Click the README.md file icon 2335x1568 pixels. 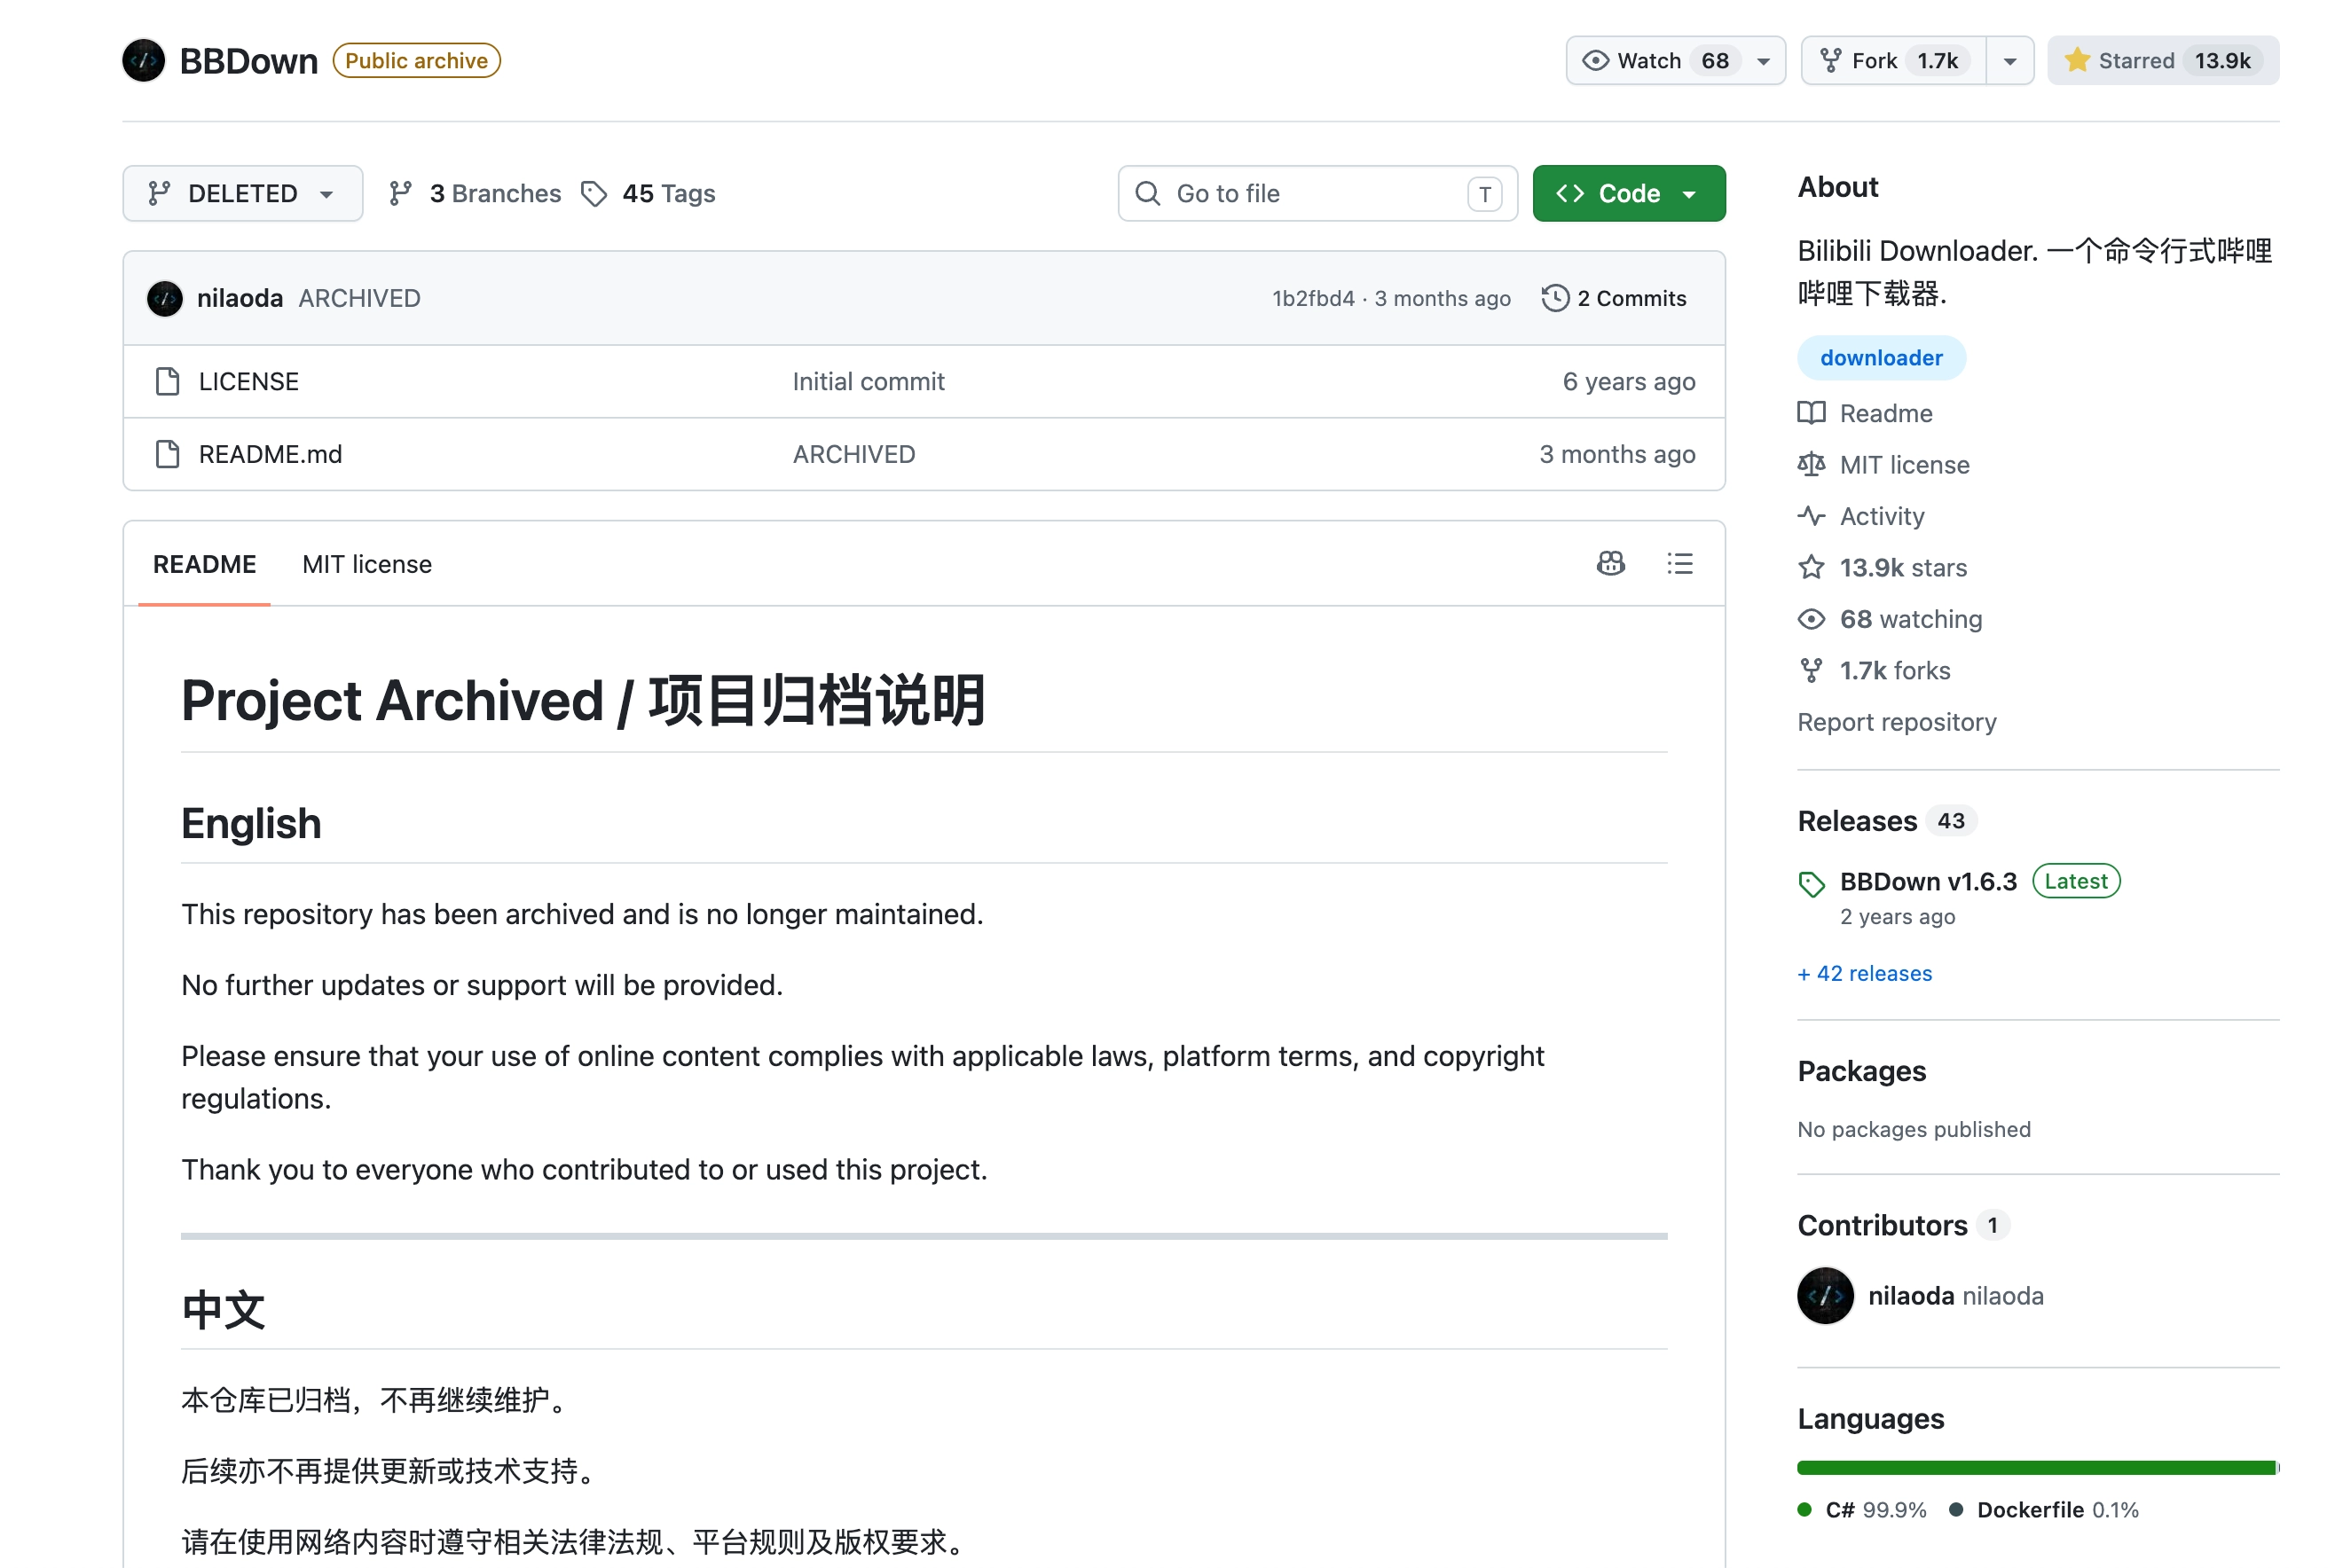(x=168, y=454)
